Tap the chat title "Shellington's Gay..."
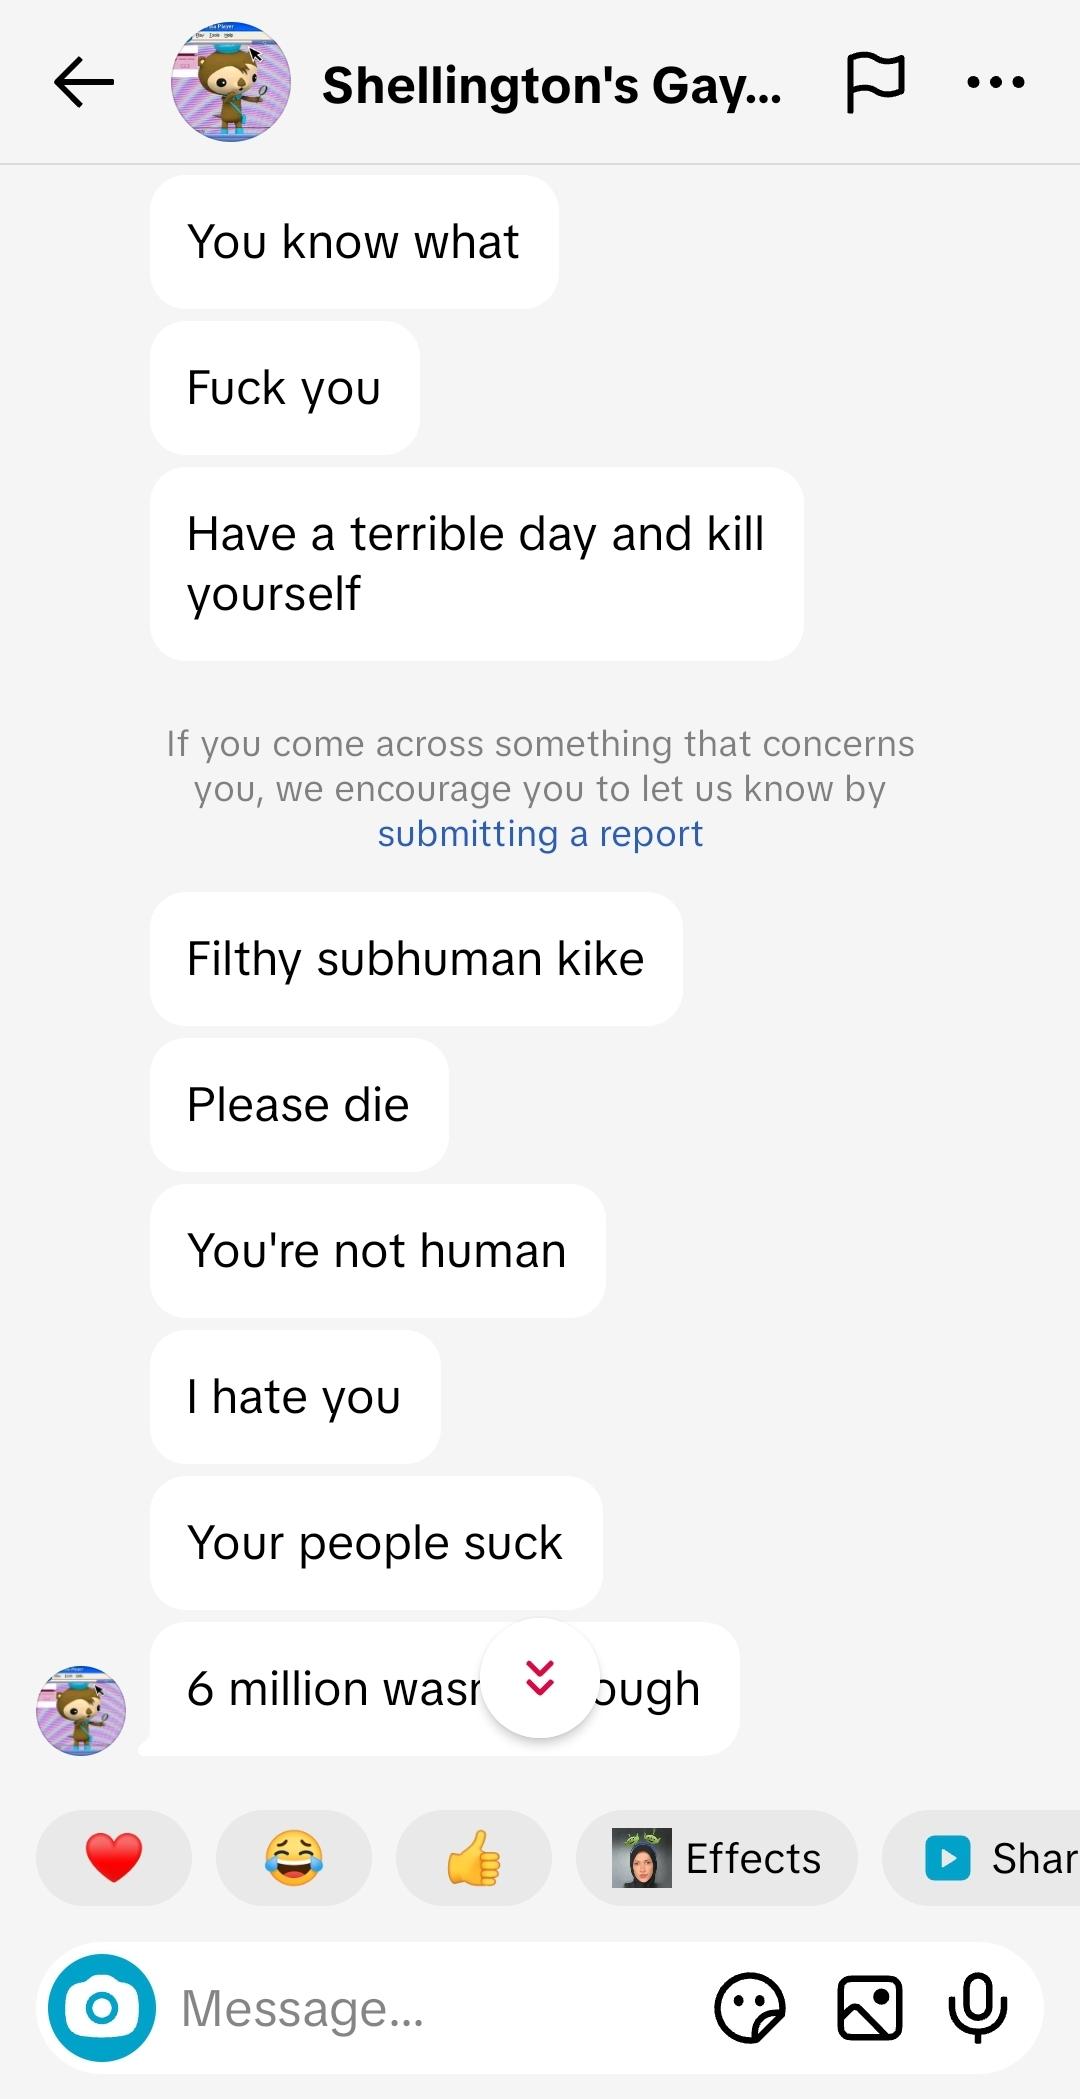The width and height of the screenshot is (1080, 2099). [551, 85]
